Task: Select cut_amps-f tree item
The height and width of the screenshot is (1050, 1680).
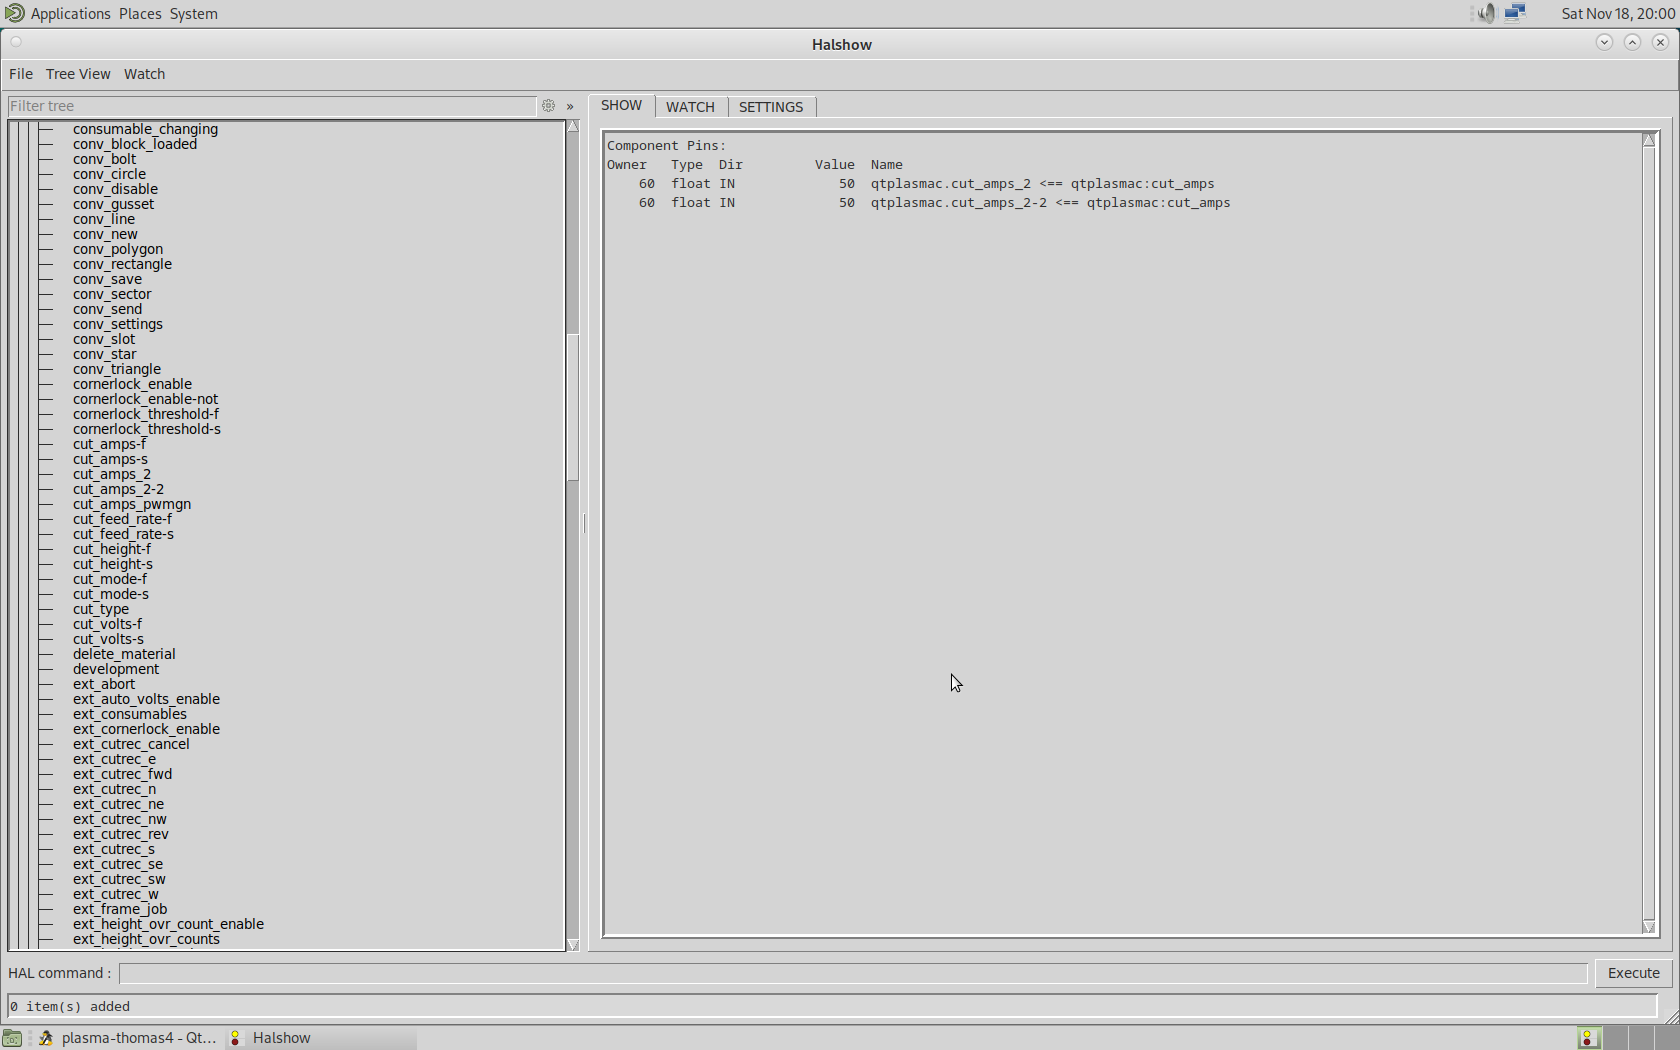Action: pyautogui.click(x=109, y=444)
